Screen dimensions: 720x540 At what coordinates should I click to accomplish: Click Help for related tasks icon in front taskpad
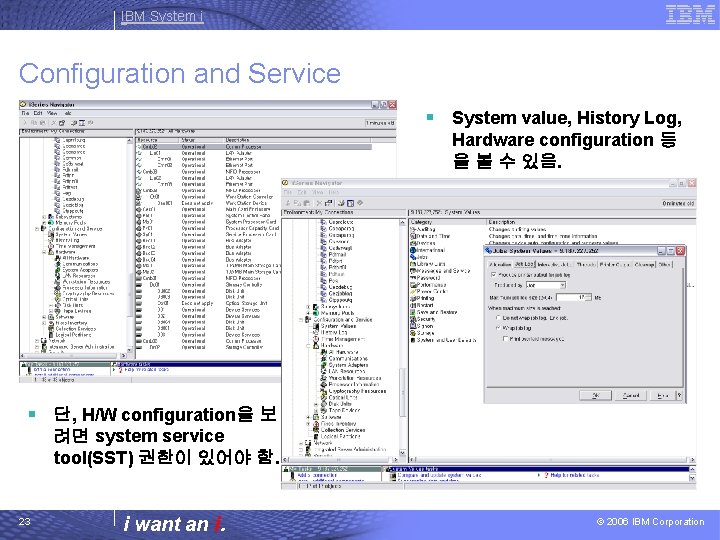[x=546, y=475]
